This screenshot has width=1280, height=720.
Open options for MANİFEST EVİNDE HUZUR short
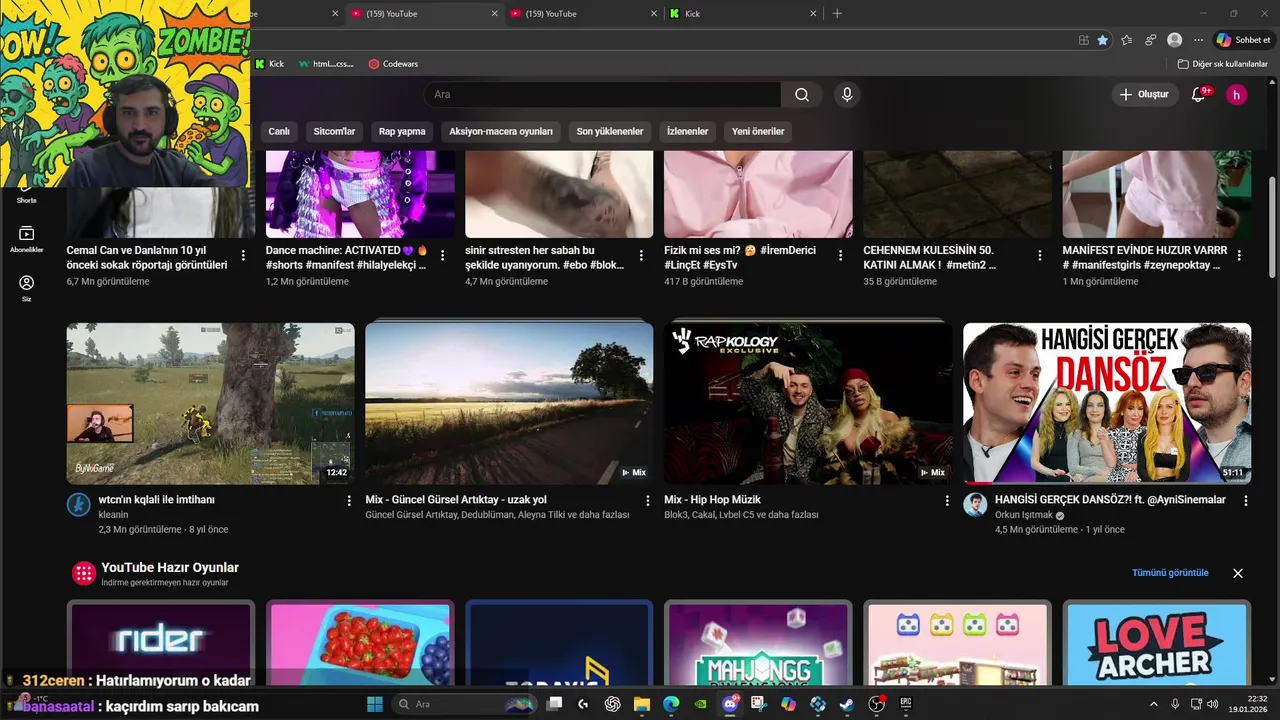click(x=1239, y=256)
